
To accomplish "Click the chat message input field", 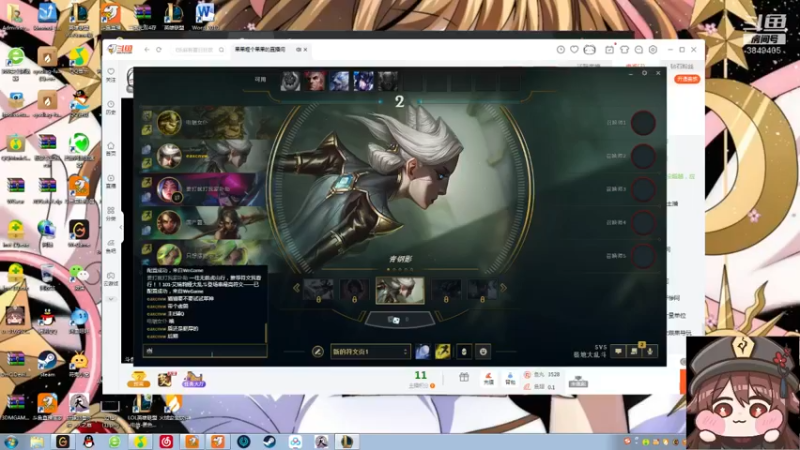I will 205,351.
